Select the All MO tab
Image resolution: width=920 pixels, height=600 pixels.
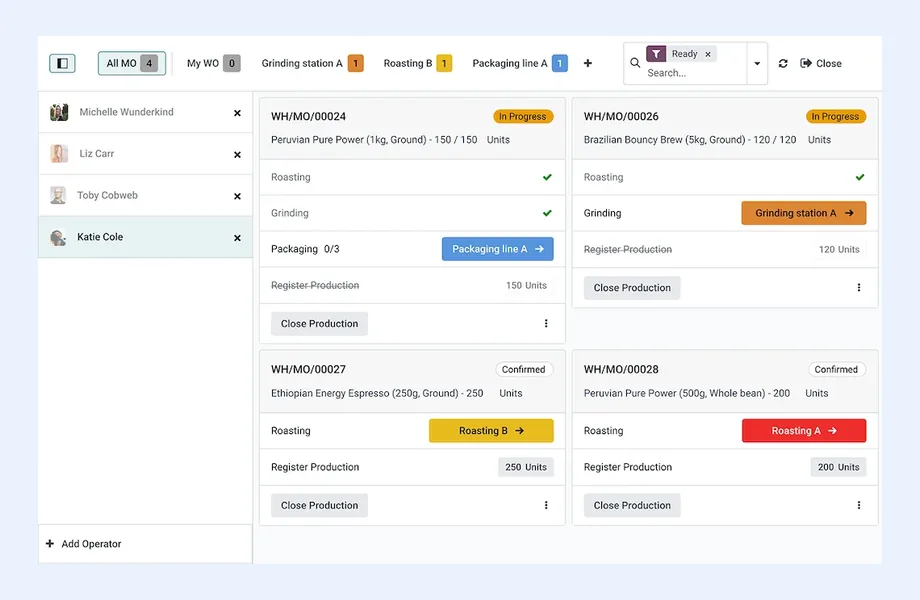(131, 63)
